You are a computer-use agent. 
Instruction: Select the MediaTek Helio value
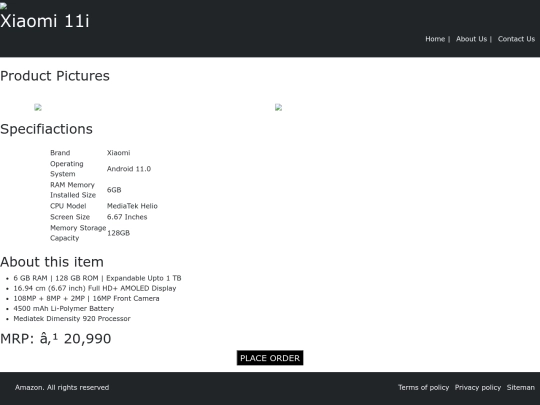click(132, 206)
